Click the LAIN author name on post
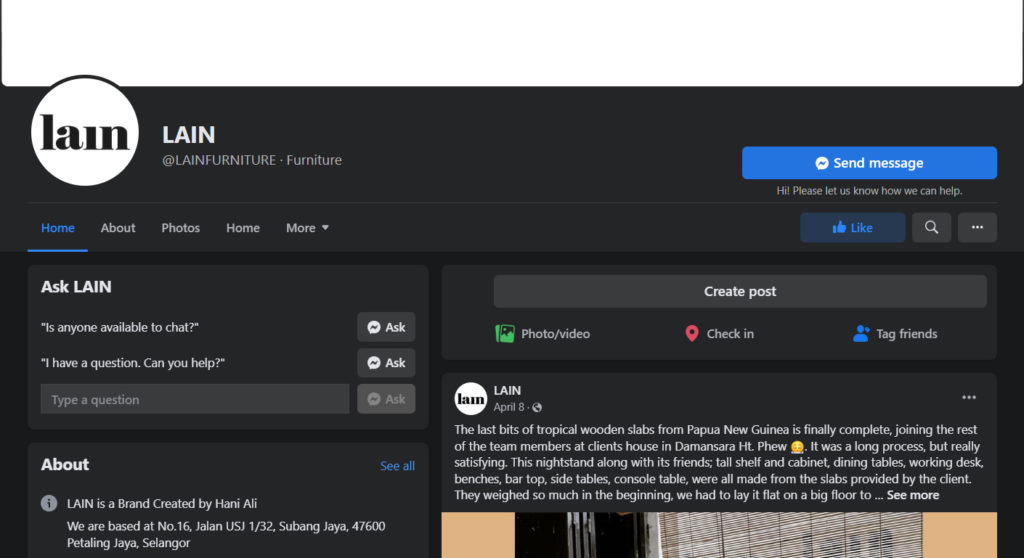 click(507, 390)
